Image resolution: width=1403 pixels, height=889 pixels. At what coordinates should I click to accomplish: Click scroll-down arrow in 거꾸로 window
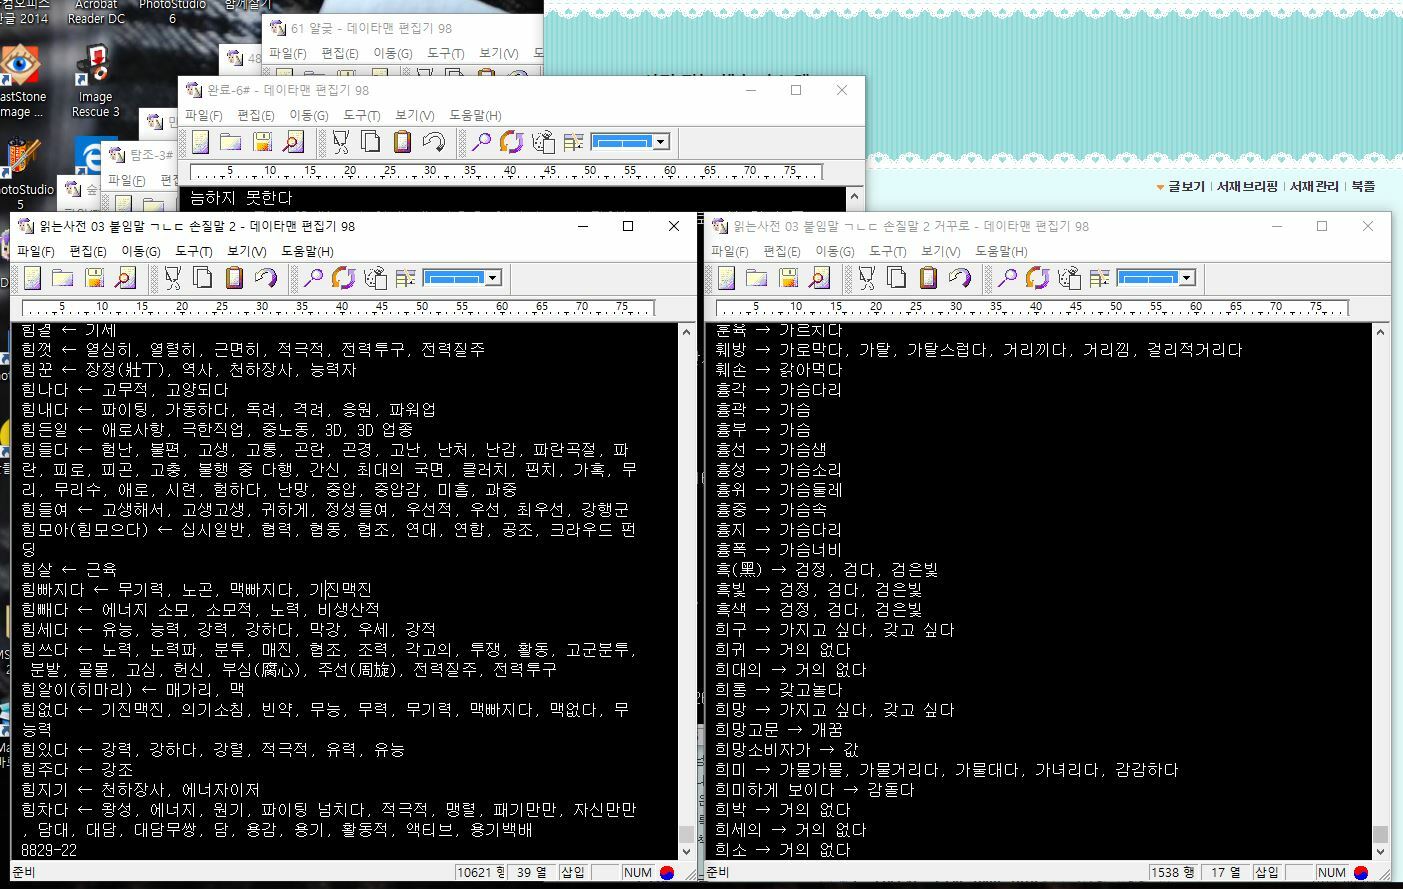coord(1380,851)
